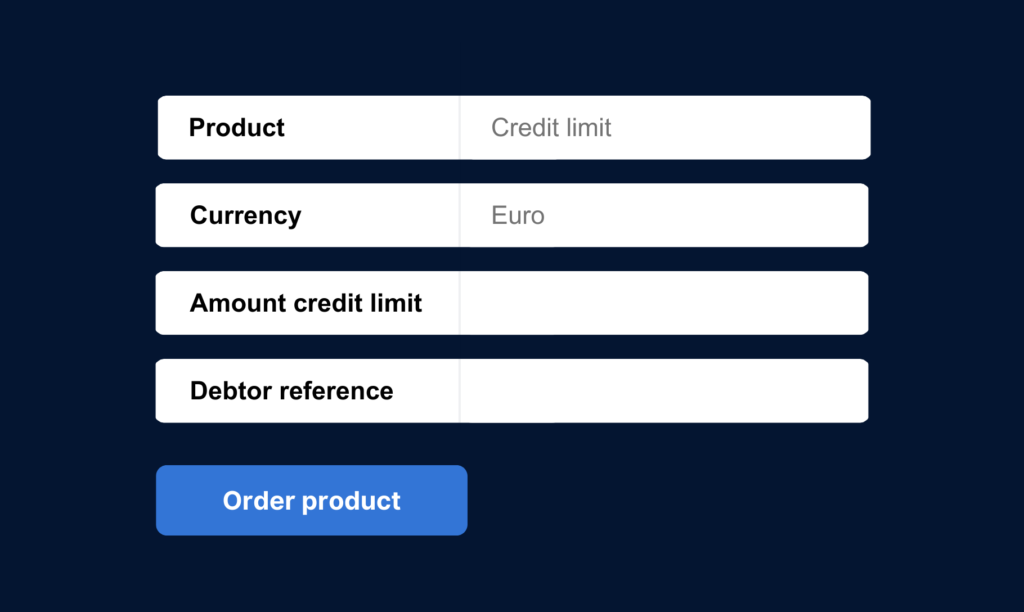Activate the field beside Debtor reference
The image size is (1024, 612).
click(x=664, y=391)
